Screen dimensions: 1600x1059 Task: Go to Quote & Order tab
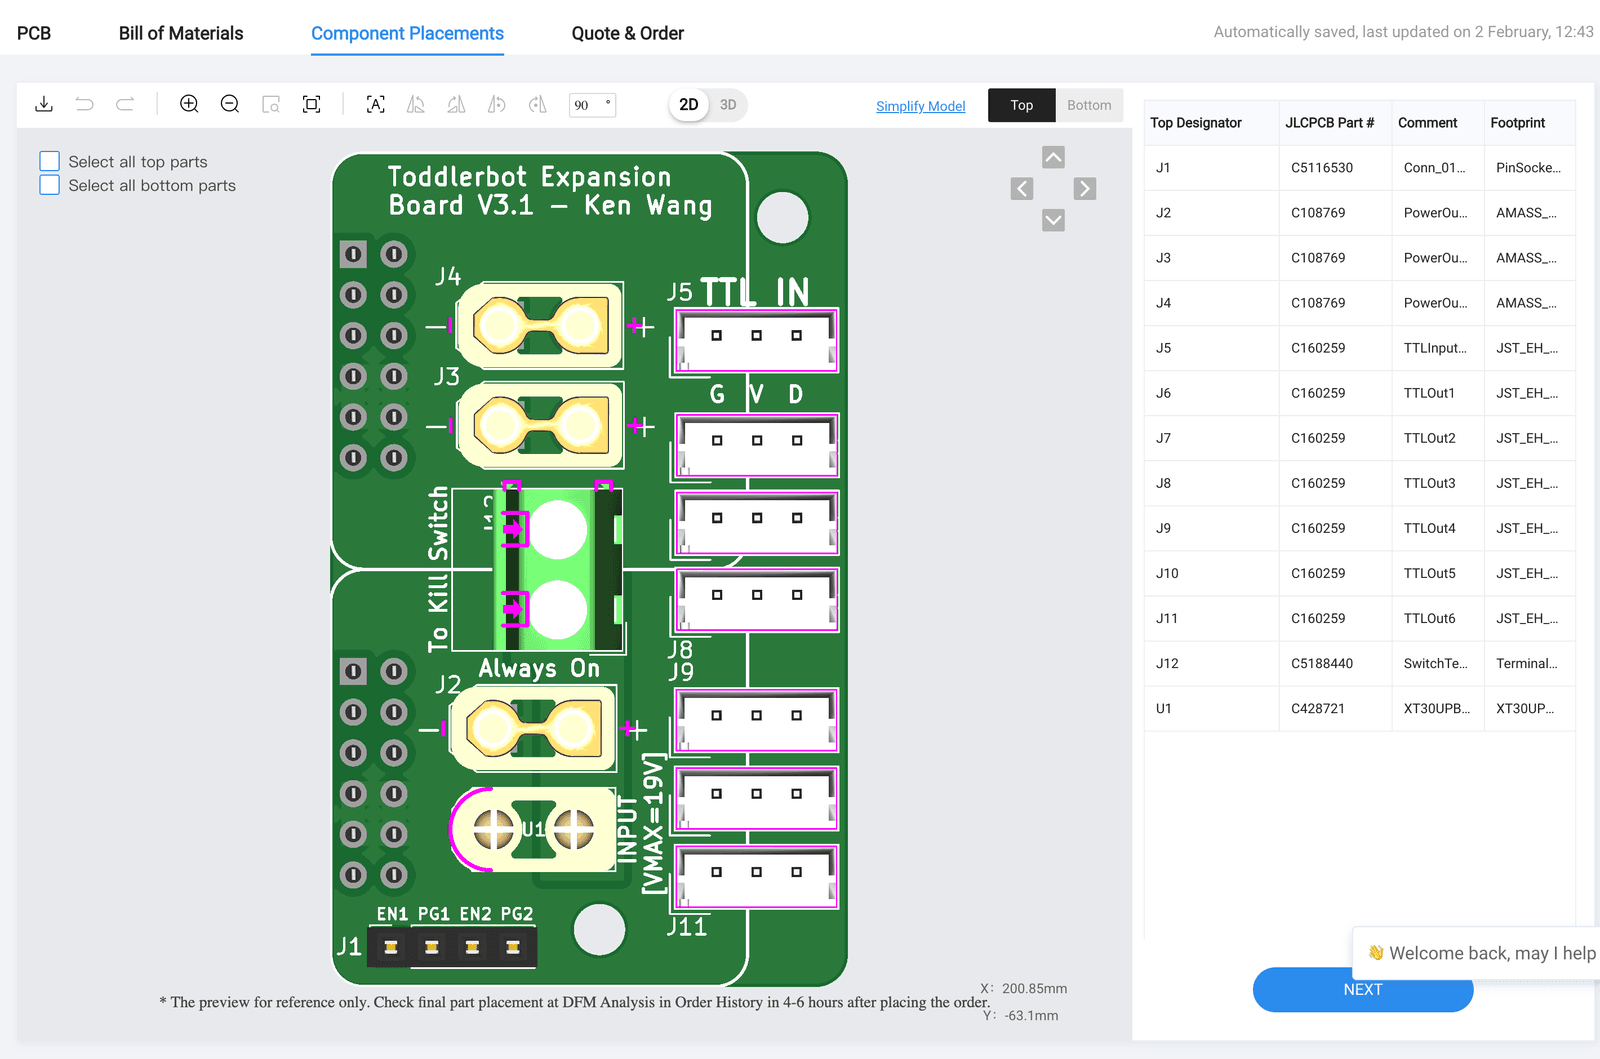pos(628,33)
